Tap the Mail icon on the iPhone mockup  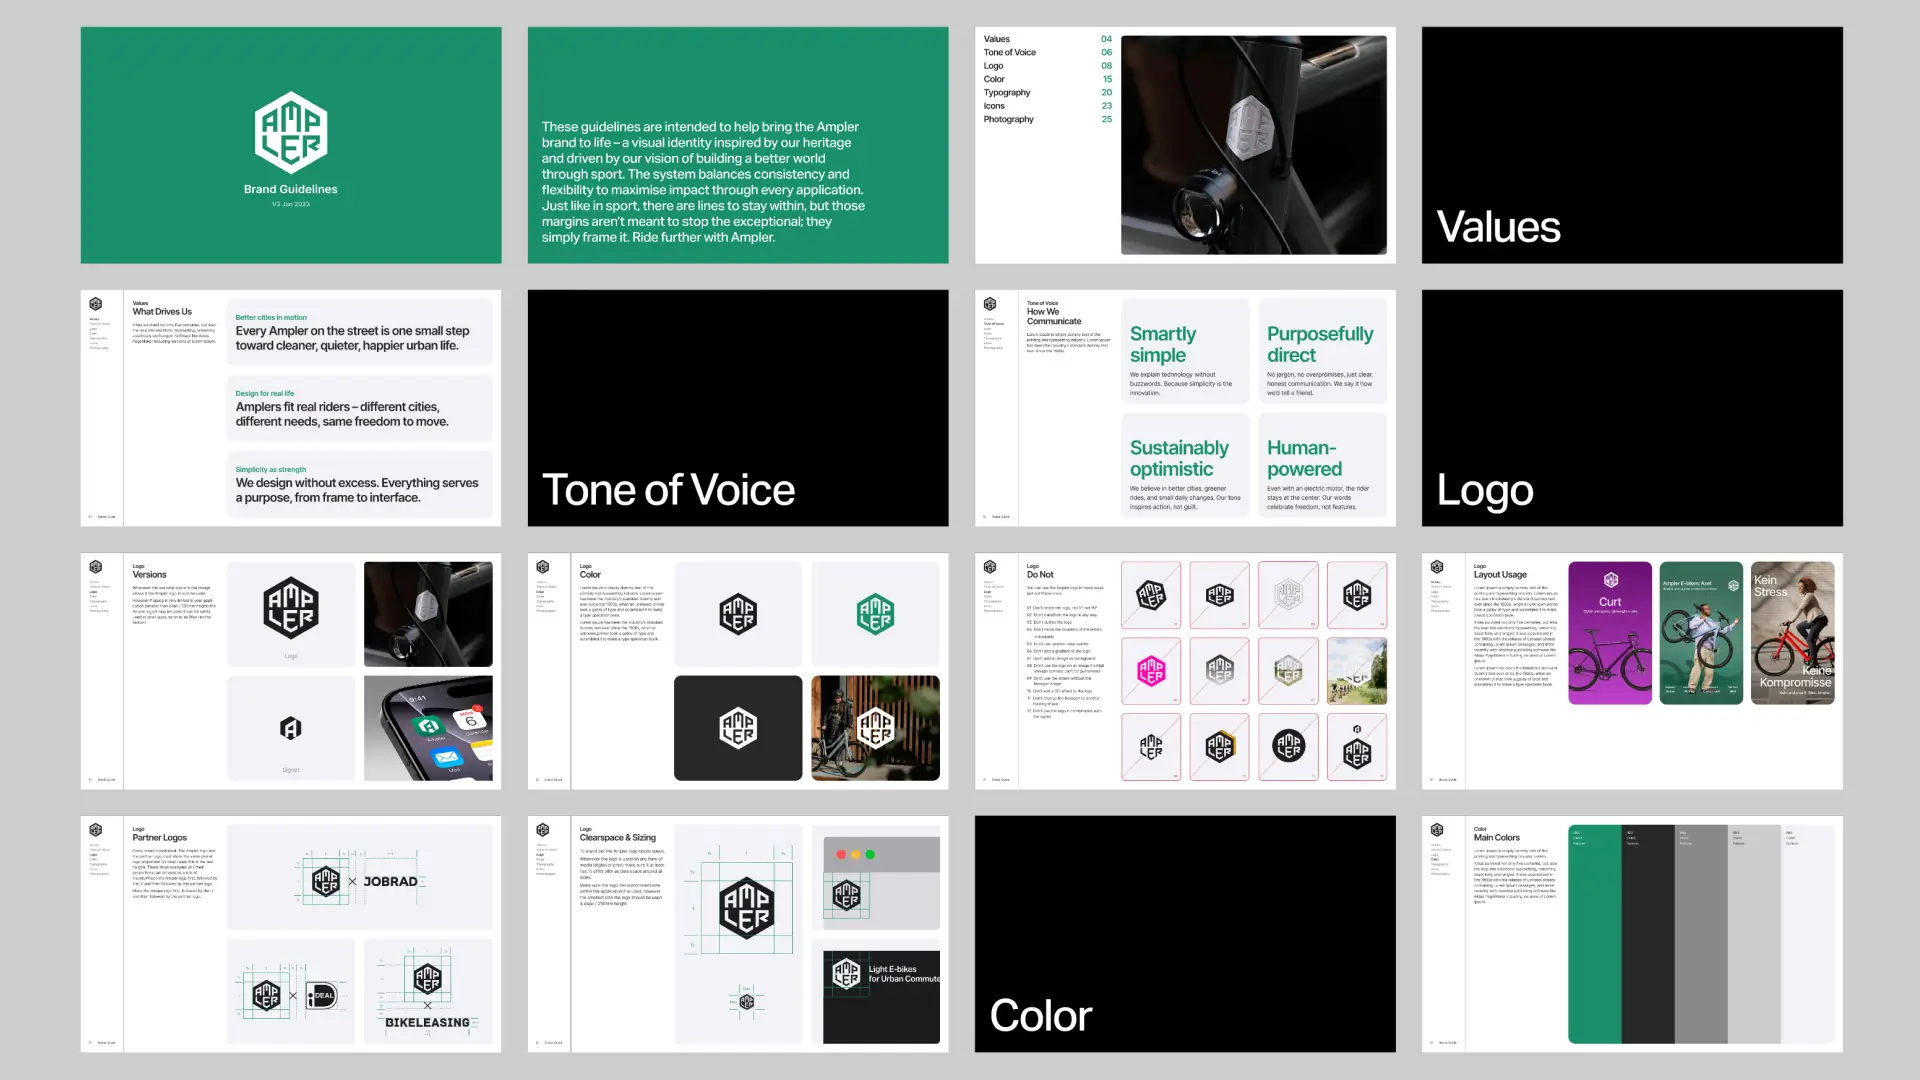click(x=448, y=757)
